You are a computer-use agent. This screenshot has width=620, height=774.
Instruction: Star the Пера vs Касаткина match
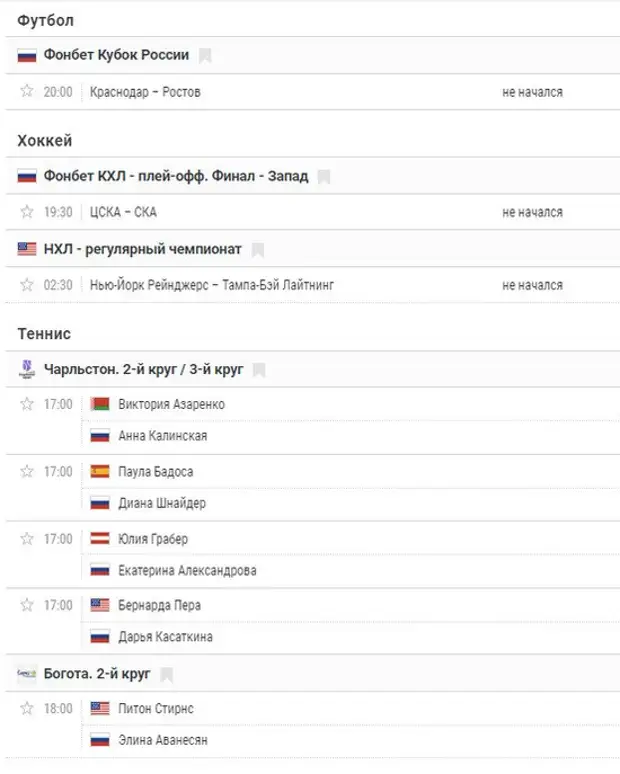pos(27,605)
